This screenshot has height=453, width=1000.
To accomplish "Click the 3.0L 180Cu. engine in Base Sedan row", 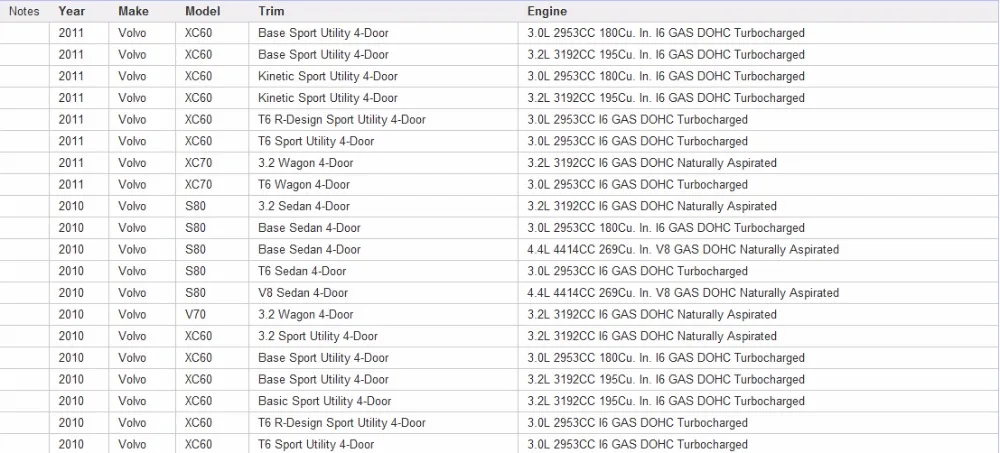I will pyautogui.click(x=759, y=228).
